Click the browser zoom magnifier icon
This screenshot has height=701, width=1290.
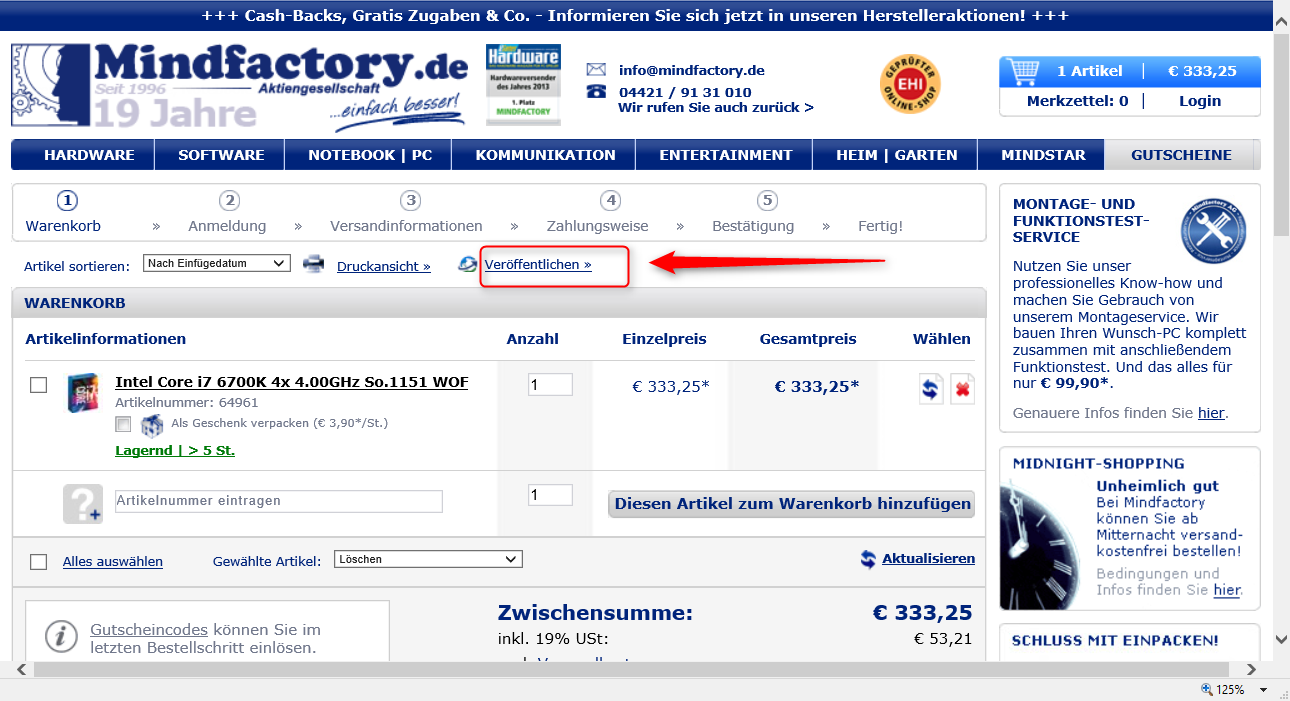click(x=1207, y=689)
